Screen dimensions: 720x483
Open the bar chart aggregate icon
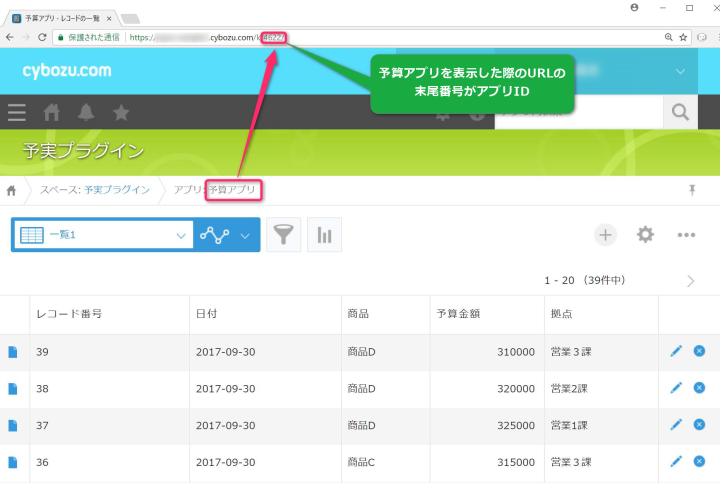(324, 235)
